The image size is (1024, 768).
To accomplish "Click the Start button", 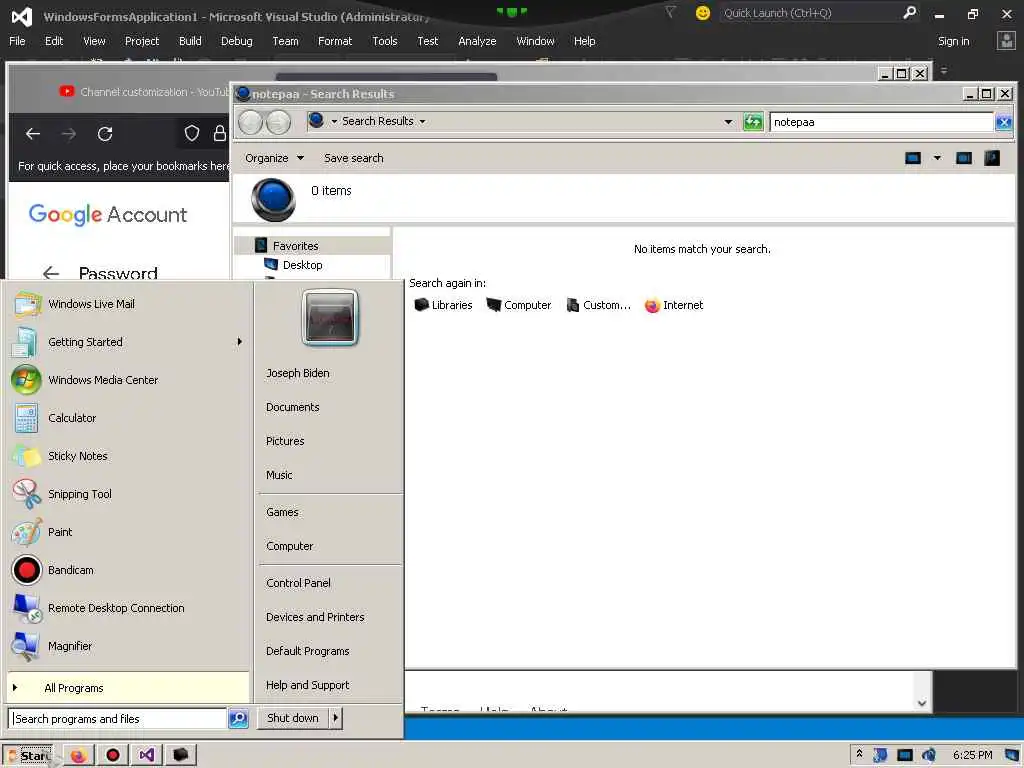I will 27,756.
